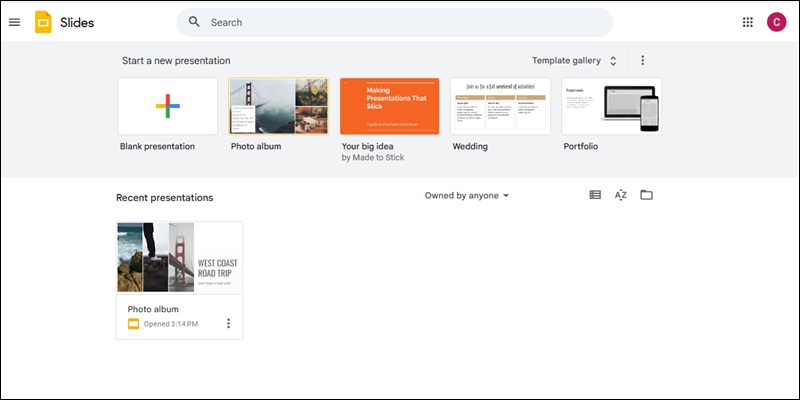Click Your big idea label
The image size is (800, 400).
pos(367,146)
